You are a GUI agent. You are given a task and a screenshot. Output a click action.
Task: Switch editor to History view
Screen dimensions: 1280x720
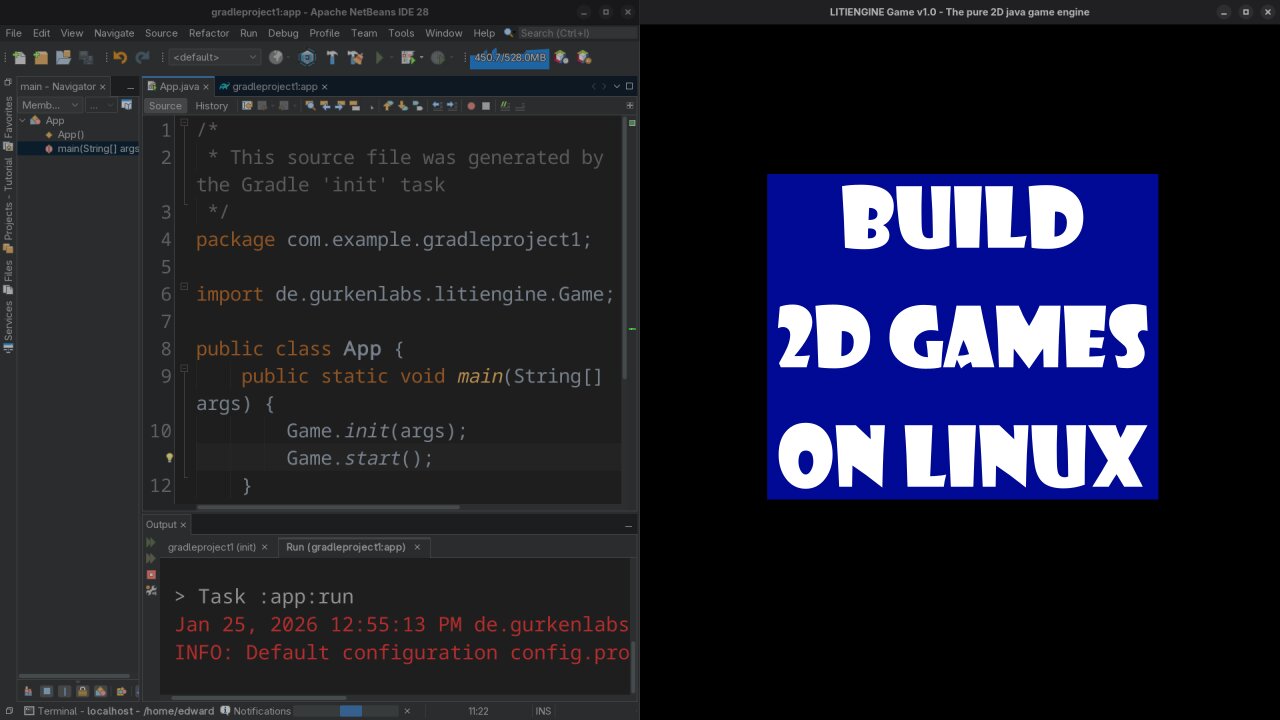[x=211, y=105]
